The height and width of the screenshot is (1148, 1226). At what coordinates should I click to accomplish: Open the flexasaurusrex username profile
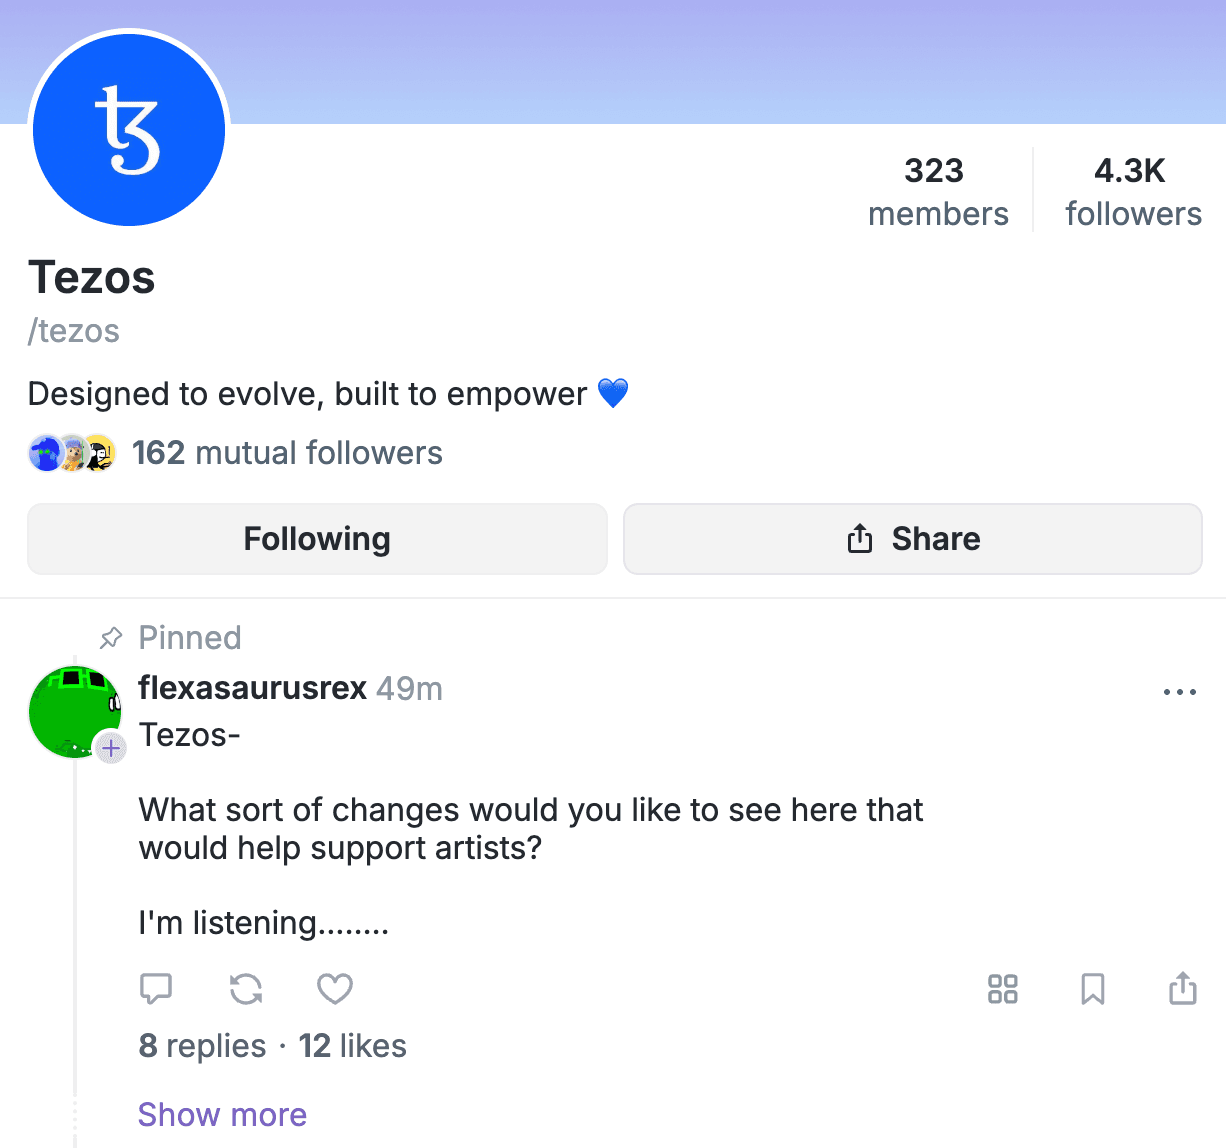pyautogui.click(x=252, y=688)
